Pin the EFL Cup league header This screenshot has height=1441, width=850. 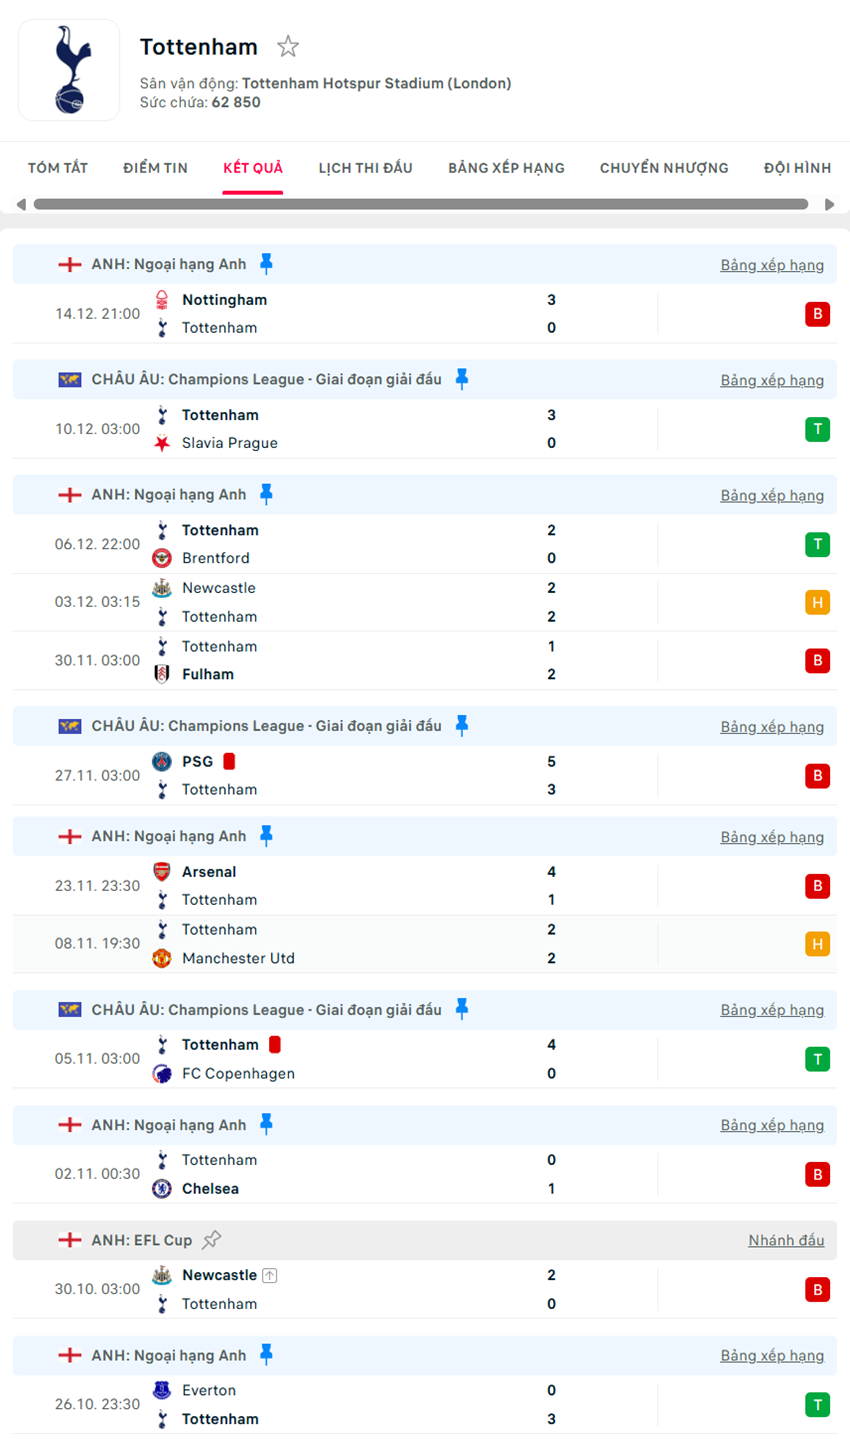(212, 1240)
